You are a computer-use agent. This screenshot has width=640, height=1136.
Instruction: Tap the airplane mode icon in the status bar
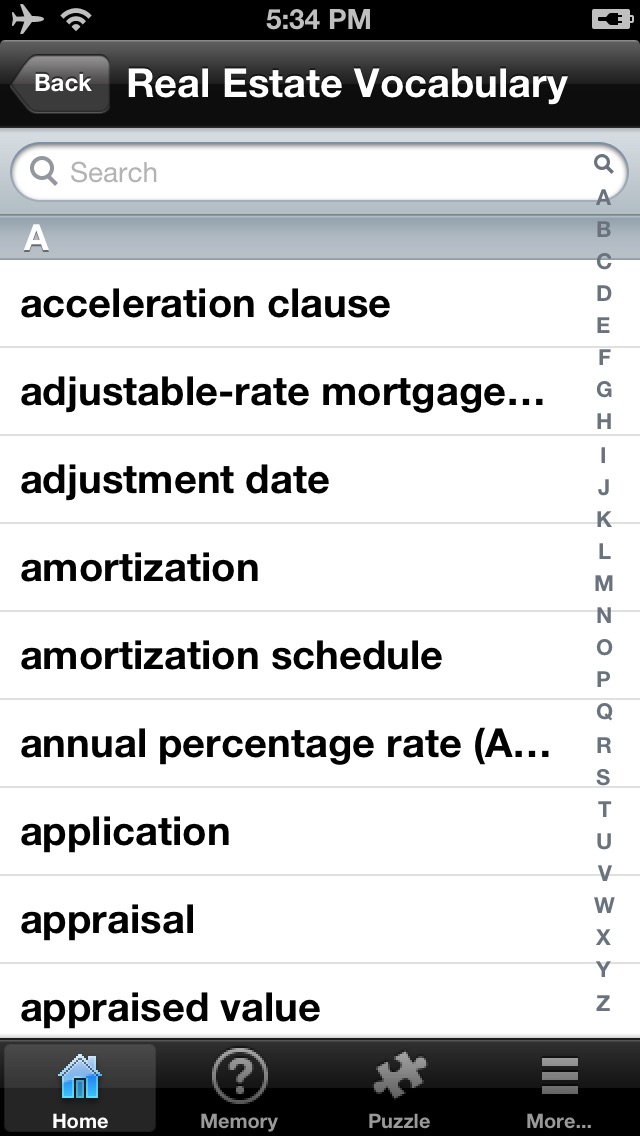click(28, 19)
